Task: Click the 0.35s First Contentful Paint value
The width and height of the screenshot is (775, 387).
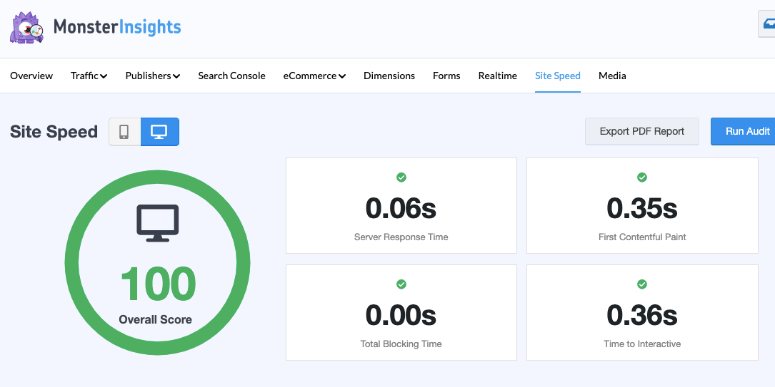Action: [642, 208]
